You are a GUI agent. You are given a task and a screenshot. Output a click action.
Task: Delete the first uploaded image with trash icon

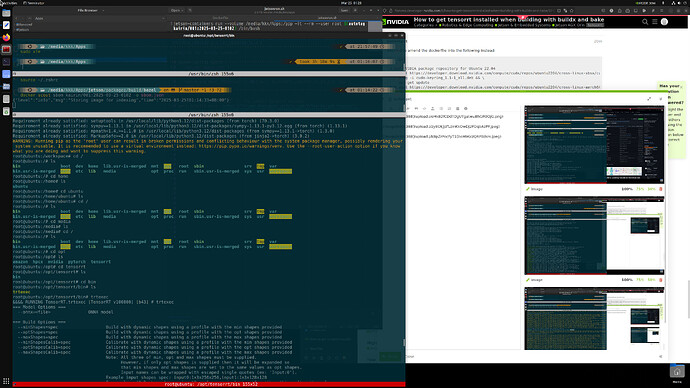click(x=661, y=189)
